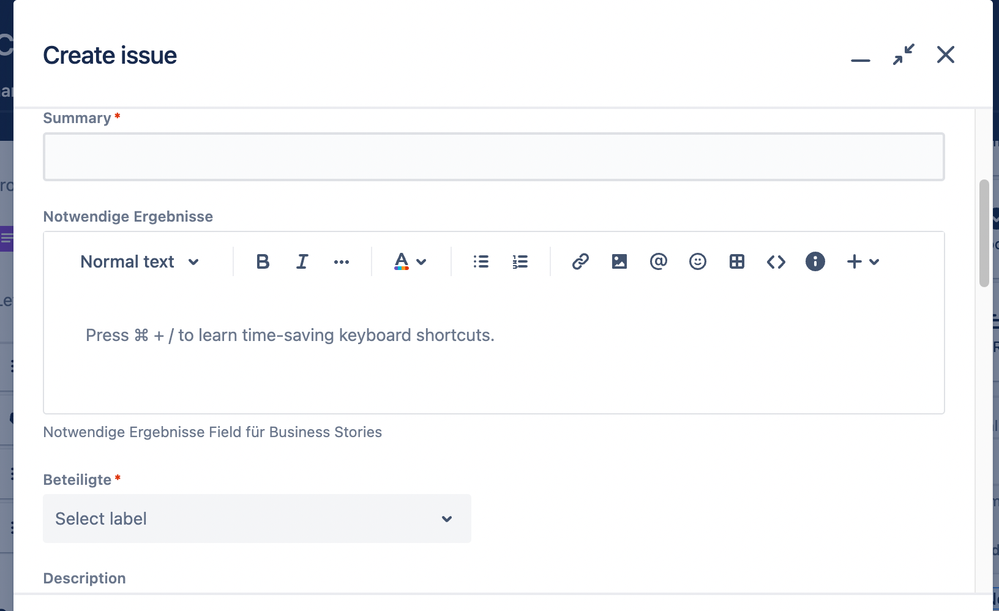Click the Summary field label
Viewport: 999px width, 611px height.
[x=77, y=118]
